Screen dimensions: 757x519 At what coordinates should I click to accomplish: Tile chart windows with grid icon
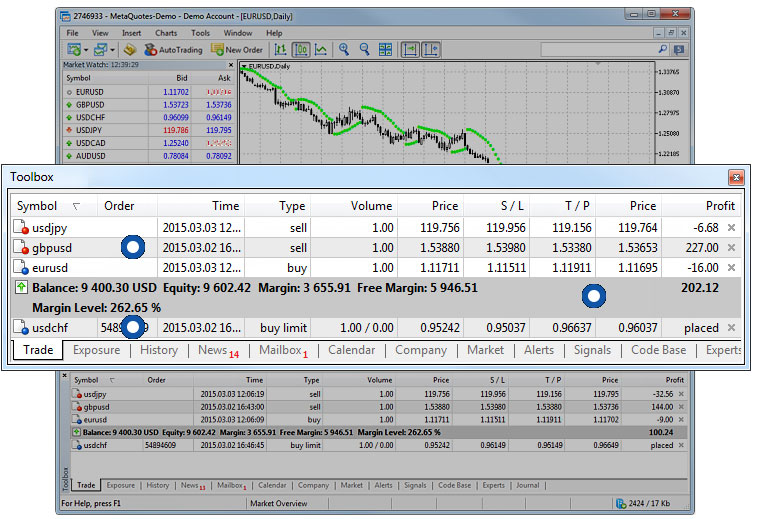[385, 49]
